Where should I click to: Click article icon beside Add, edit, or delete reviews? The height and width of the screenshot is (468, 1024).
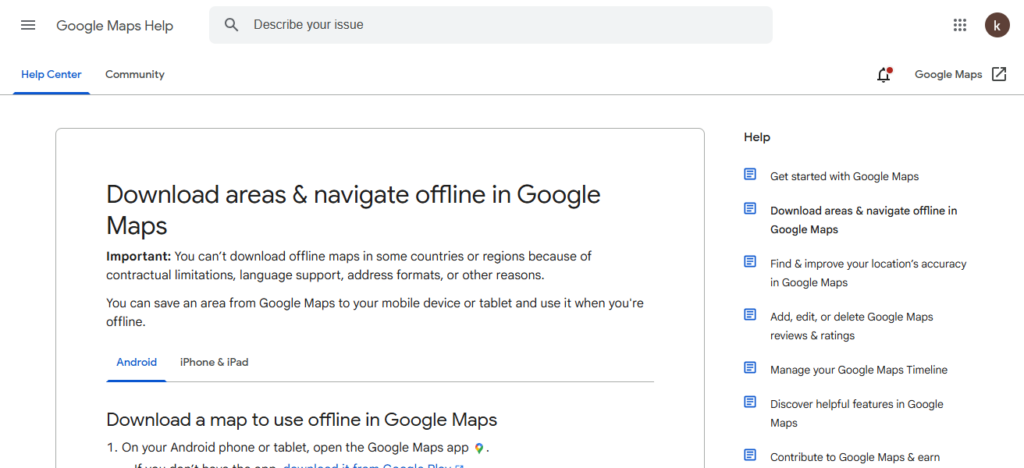750,315
